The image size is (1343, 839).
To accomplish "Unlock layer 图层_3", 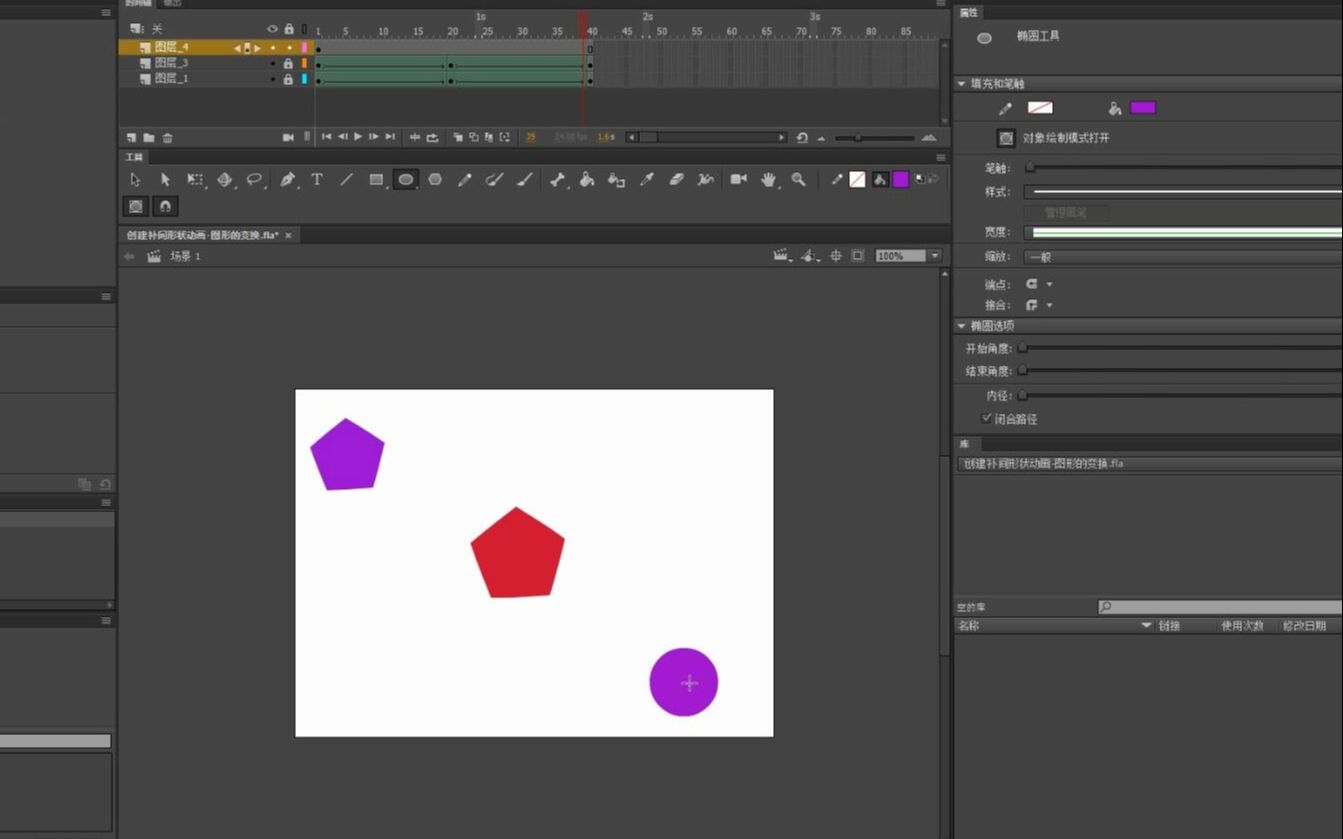I will tap(288, 63).
